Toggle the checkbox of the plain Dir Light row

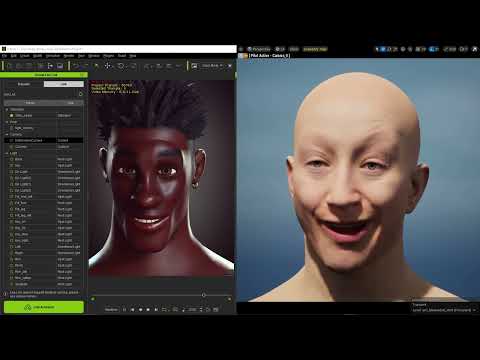point(12,172)
